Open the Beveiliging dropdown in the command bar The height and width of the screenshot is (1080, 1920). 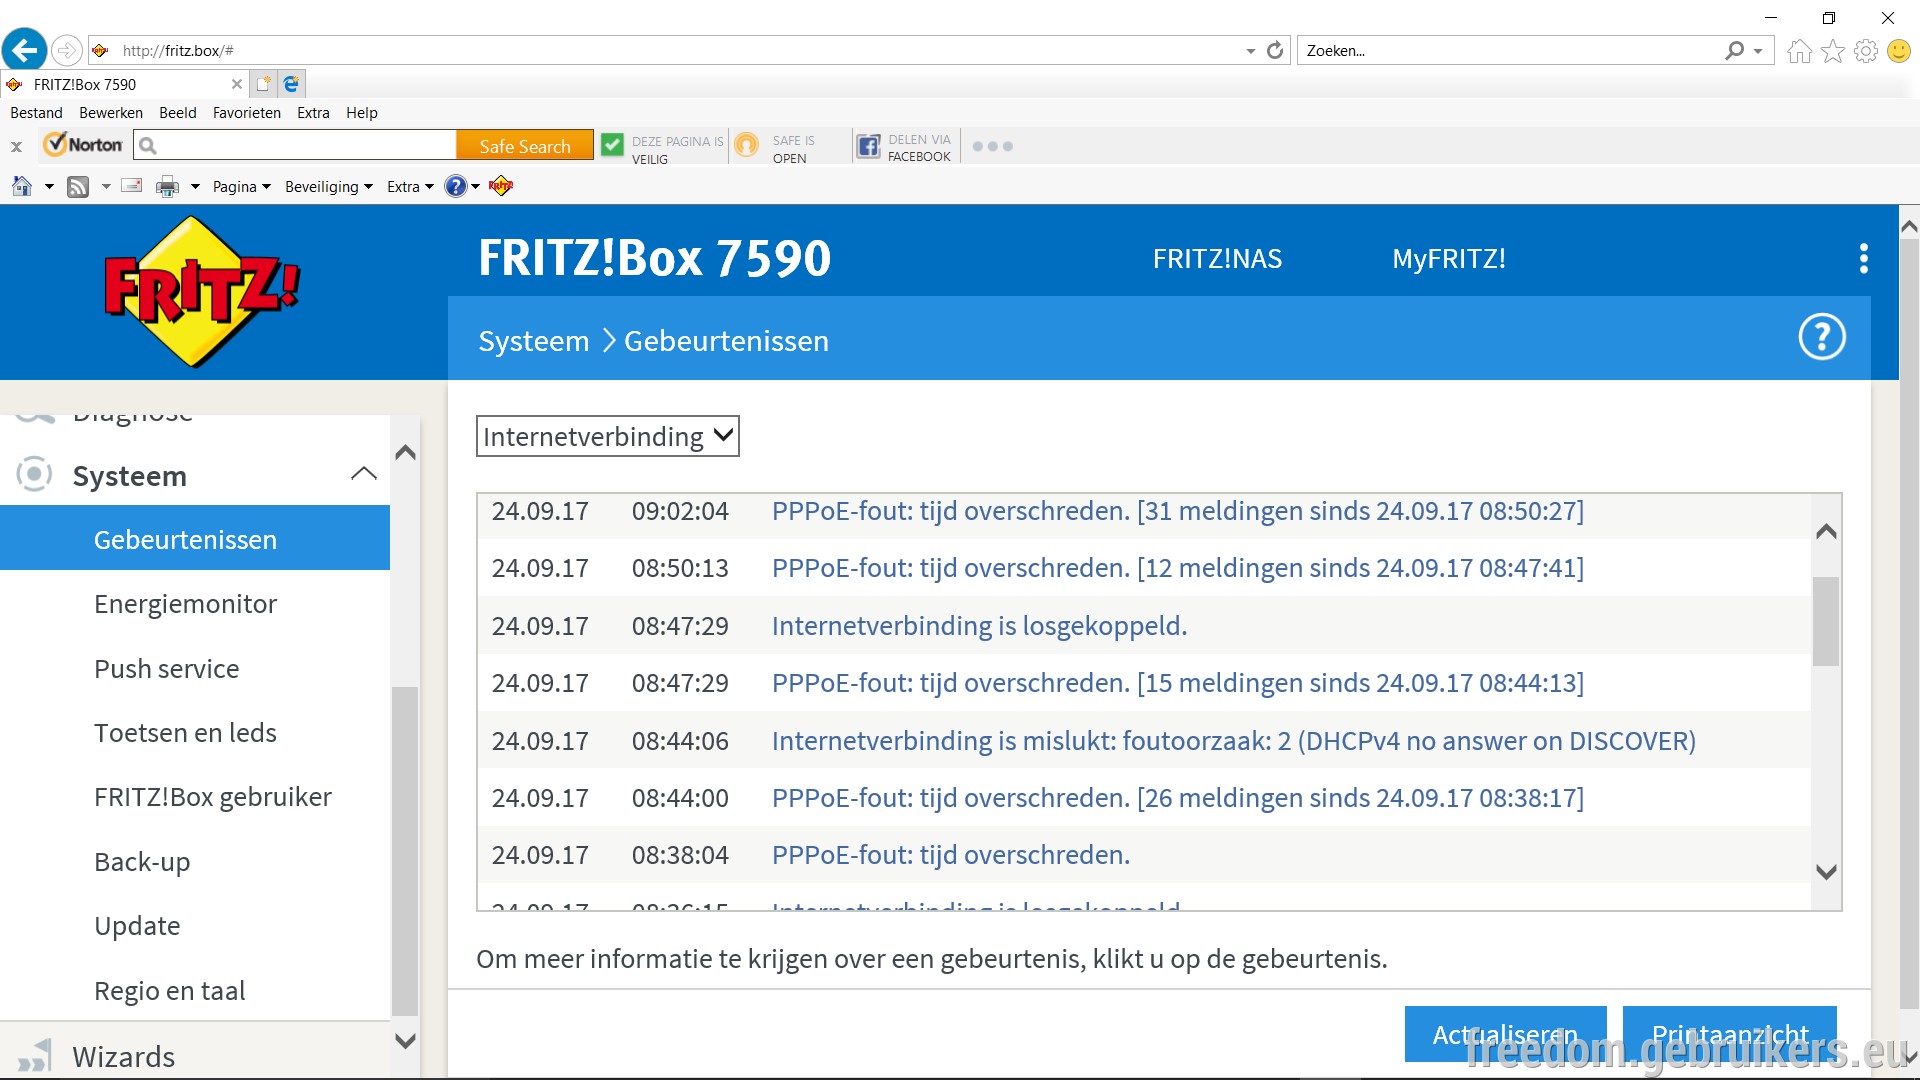[328, 187]
